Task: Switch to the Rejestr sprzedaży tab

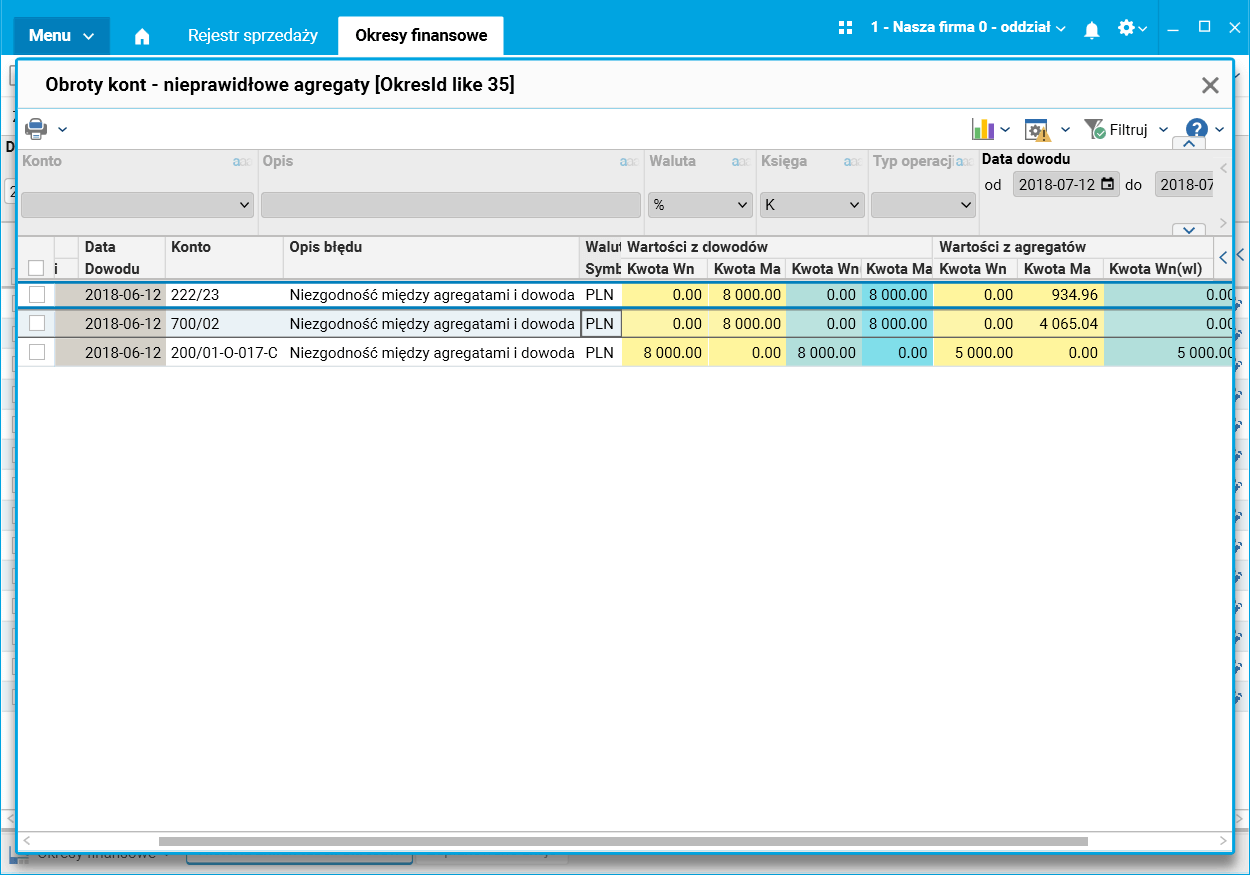Action: (x=253, y=35)
